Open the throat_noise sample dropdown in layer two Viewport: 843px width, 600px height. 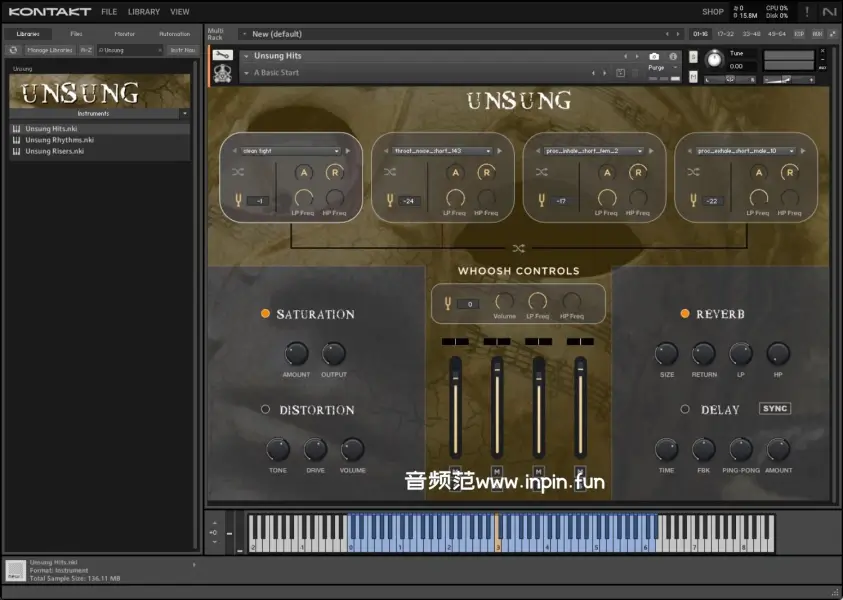441,151
